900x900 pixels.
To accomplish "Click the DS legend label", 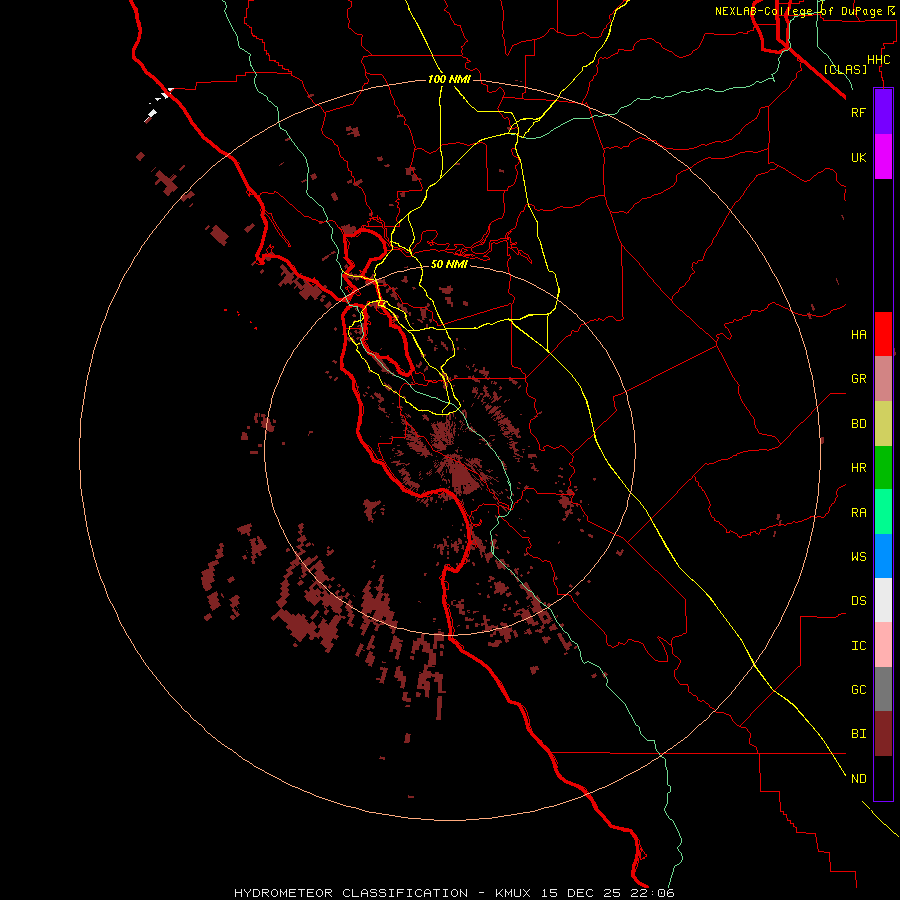I will (858, 601).
